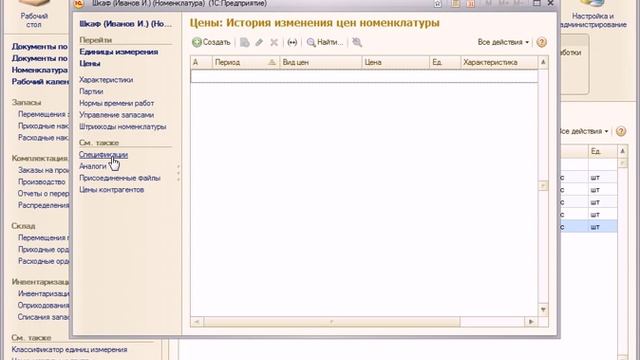The width and height of the screenshot is (640, 360).
Task: Click the middle marker on vertical scrollbar
Action: pos(543,186)
